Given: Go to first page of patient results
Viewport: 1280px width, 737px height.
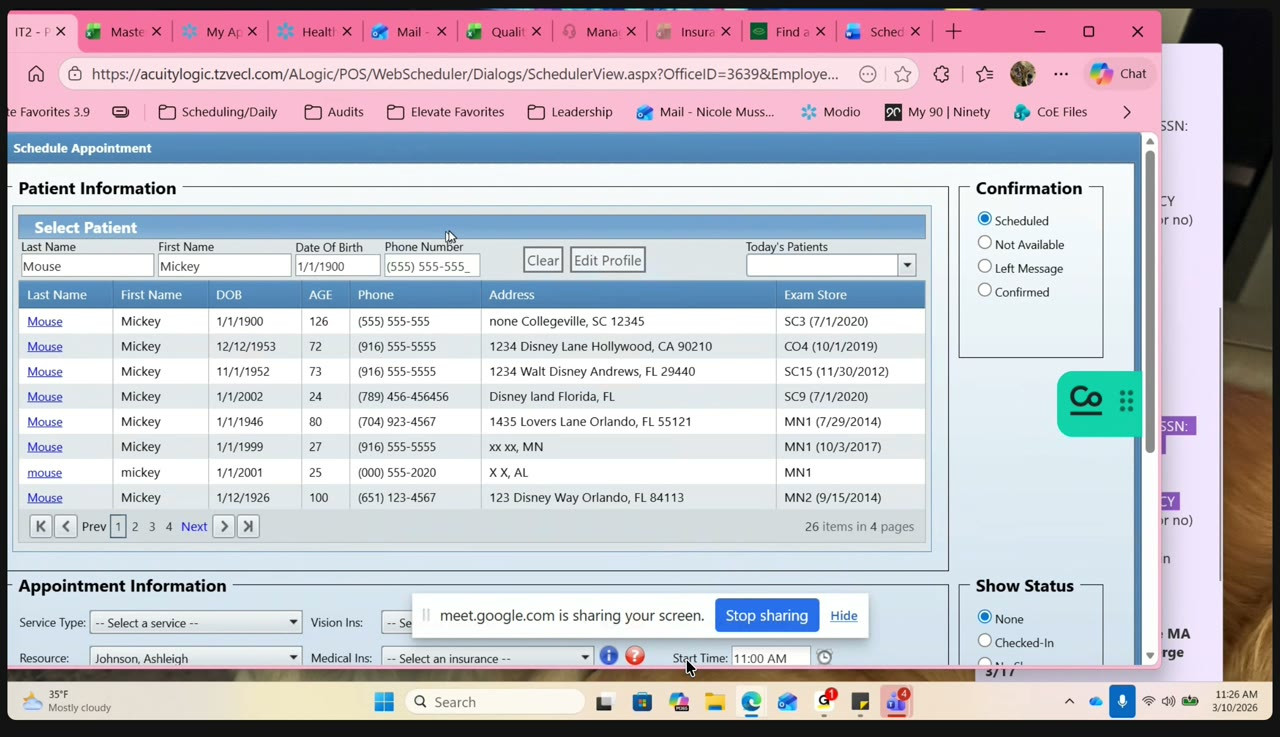Looking at the screenshot, I should pyautogui.click(x=40, y=526).
